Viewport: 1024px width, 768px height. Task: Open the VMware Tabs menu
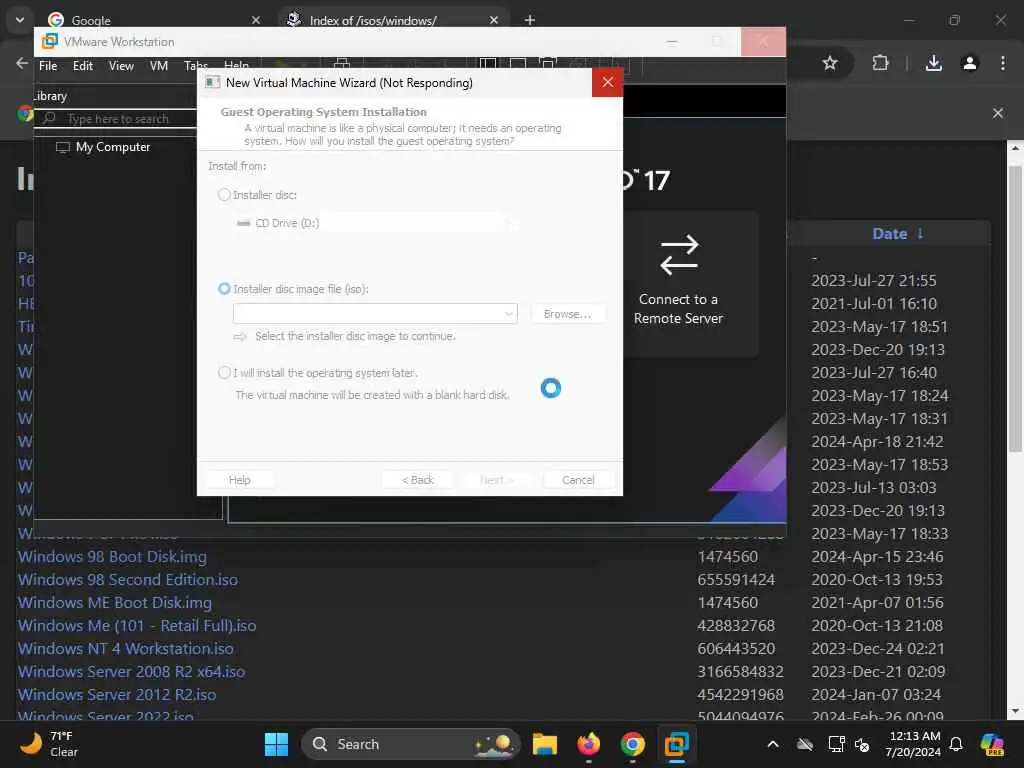(x=195, y=66)
